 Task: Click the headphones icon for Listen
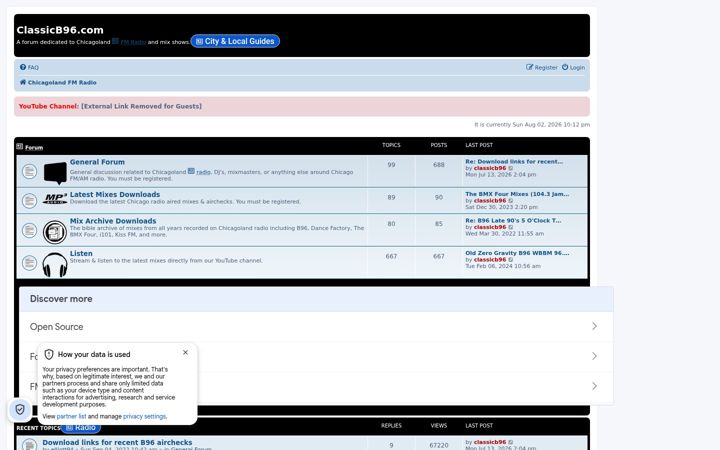pos(55,264)
